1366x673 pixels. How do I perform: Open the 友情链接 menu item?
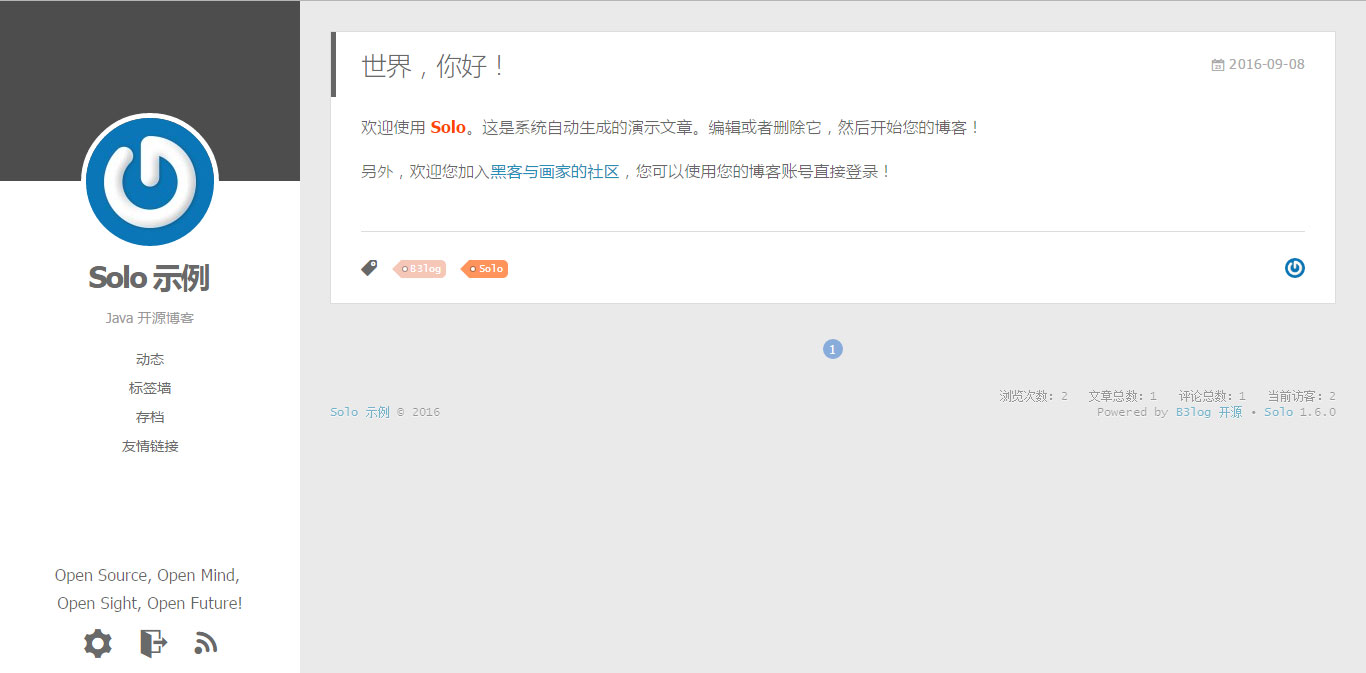pos(150,446)
